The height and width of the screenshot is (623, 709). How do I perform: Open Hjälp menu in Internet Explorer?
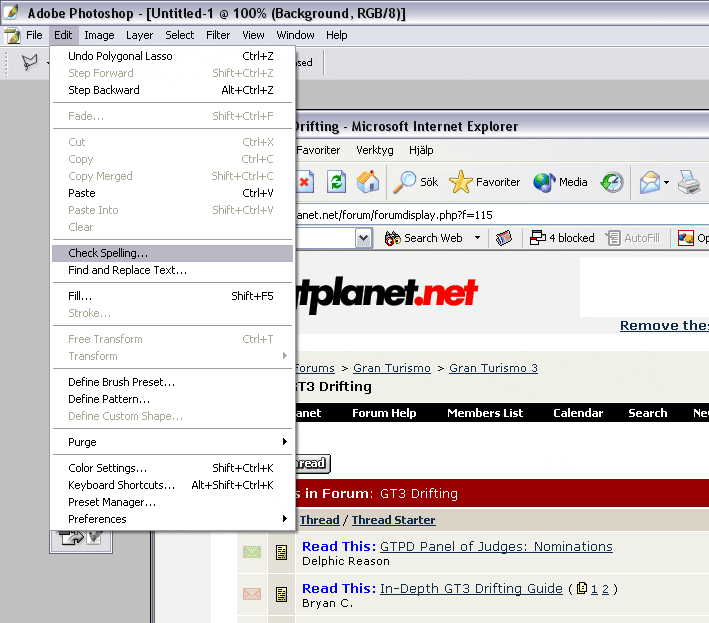tap(421, 150)
